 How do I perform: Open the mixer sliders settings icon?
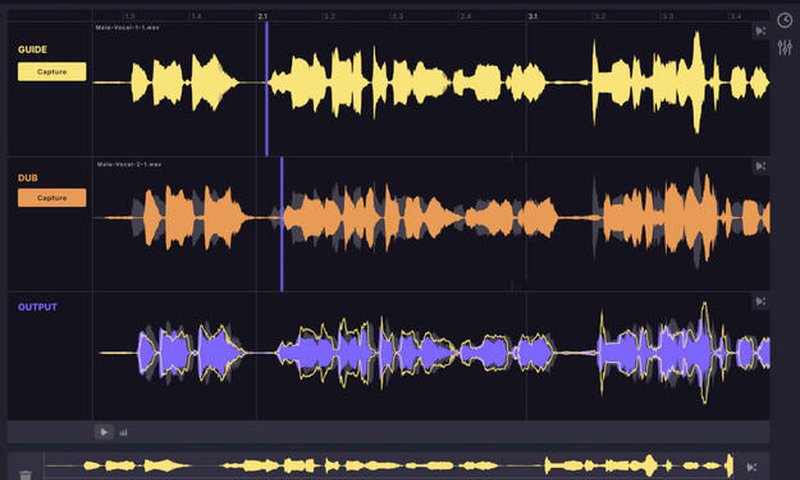(x=785, y=48)
